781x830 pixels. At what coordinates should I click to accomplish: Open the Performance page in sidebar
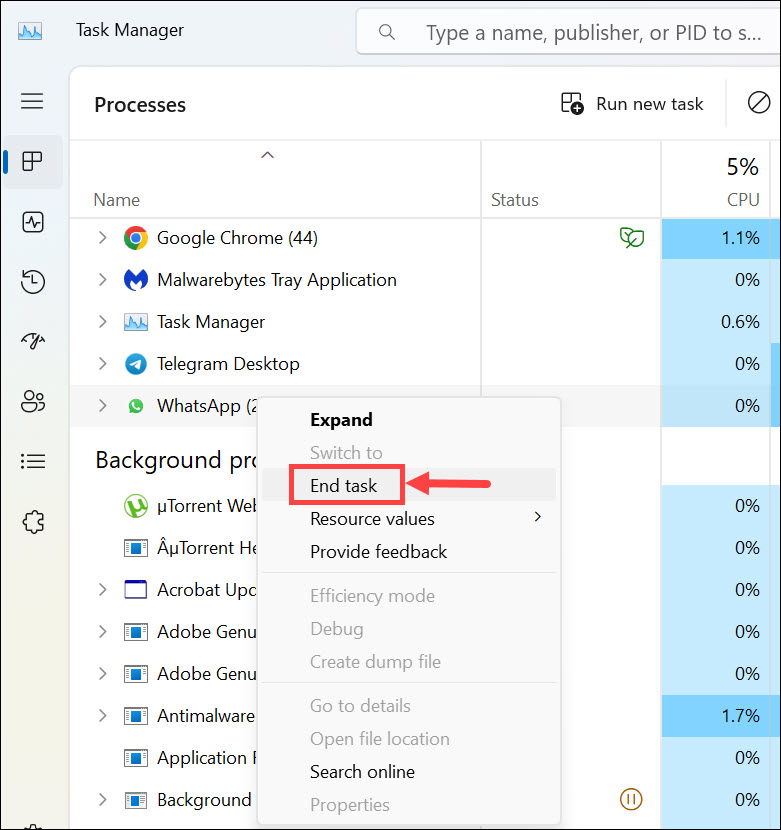[32, 222]
